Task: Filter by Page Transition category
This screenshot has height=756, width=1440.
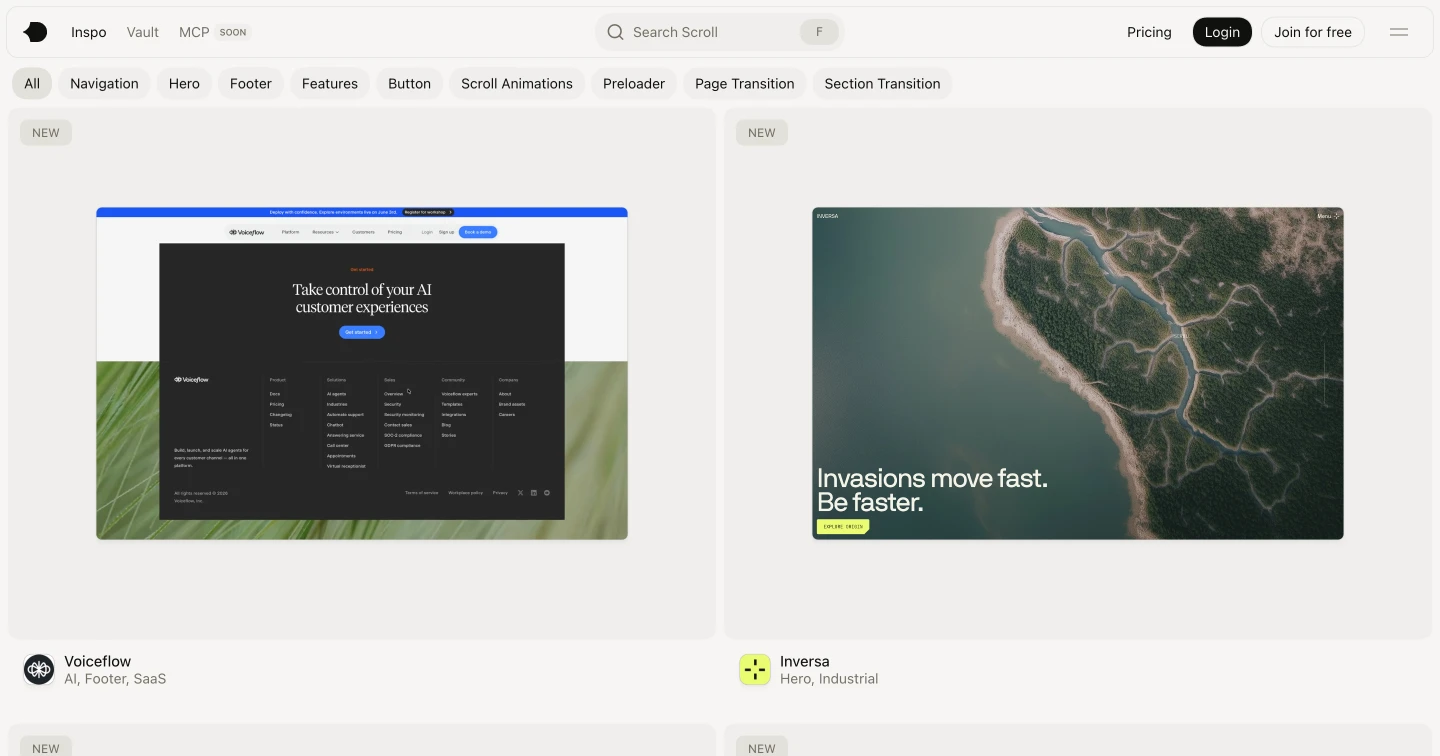Action: click(x=745, y=83)
